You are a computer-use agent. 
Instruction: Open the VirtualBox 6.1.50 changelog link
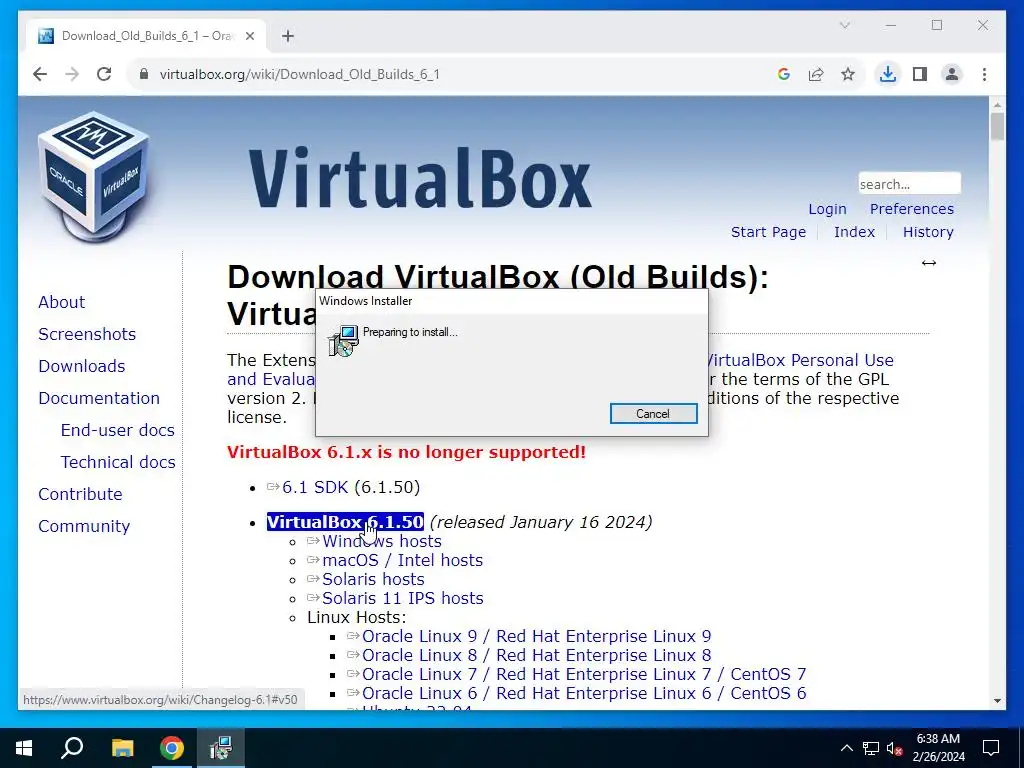[345, 522]
